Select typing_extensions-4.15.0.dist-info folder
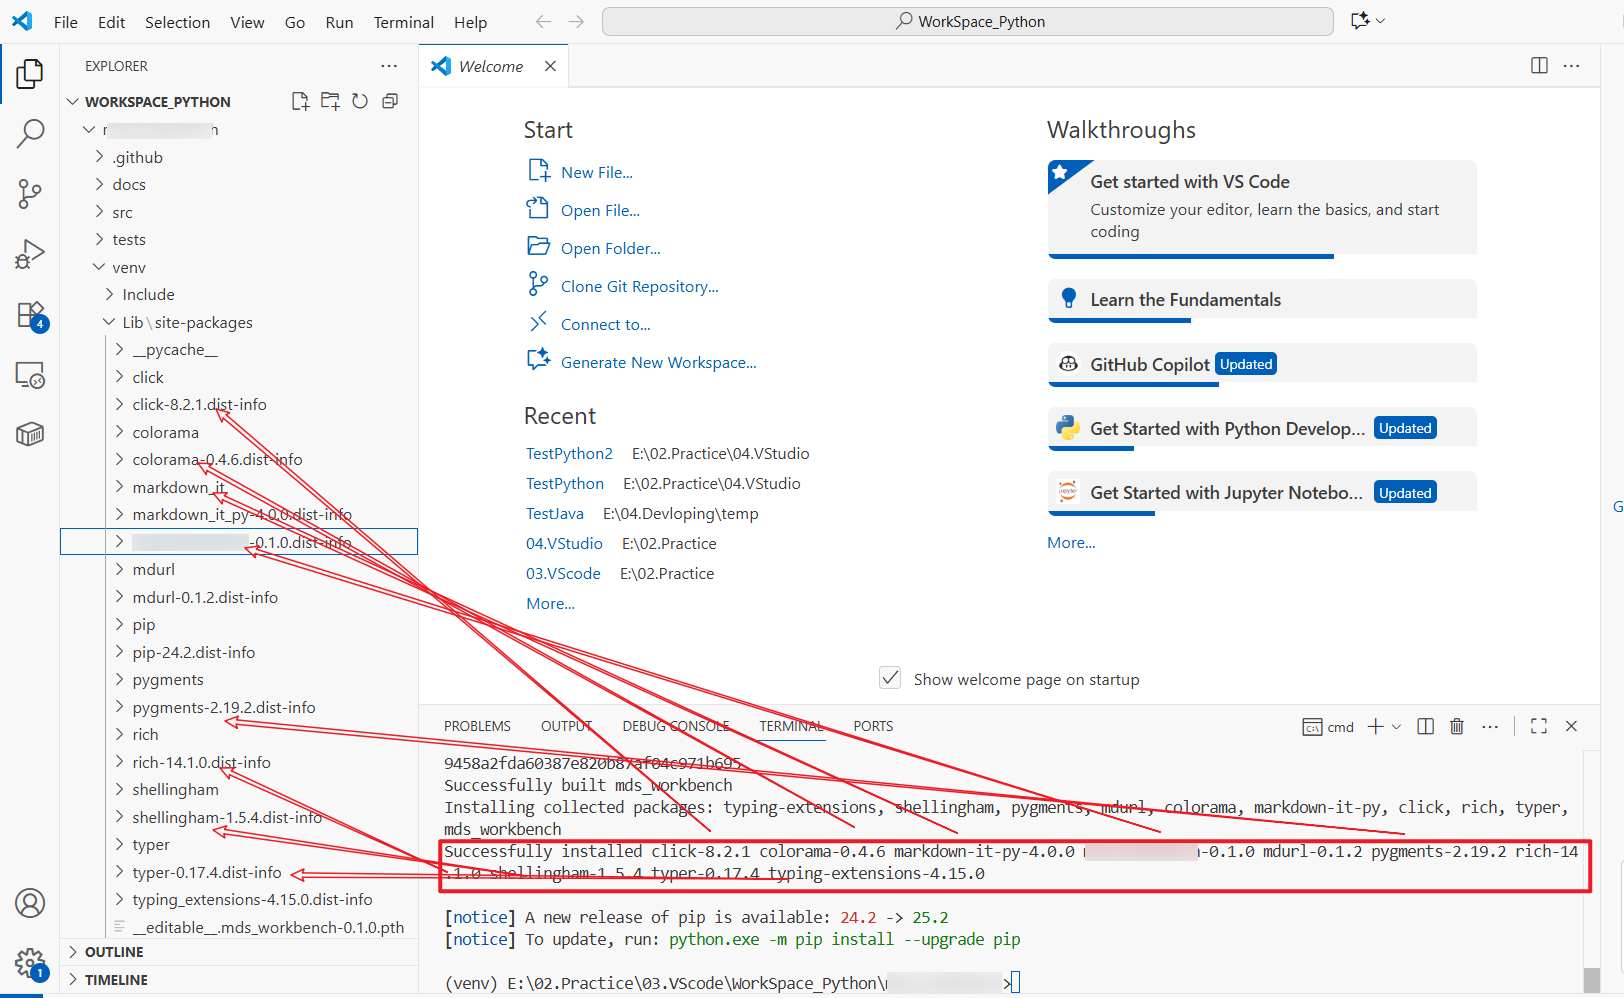Viewport: 1624px width, 998px height. click(x=252, y=900)
